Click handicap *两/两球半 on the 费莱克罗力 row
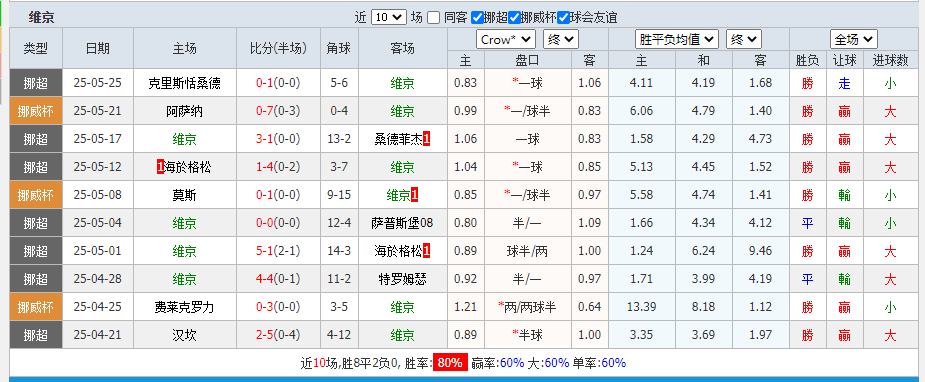Image resolution: width=925 pixels, height=382 pixels. (527, 307)
